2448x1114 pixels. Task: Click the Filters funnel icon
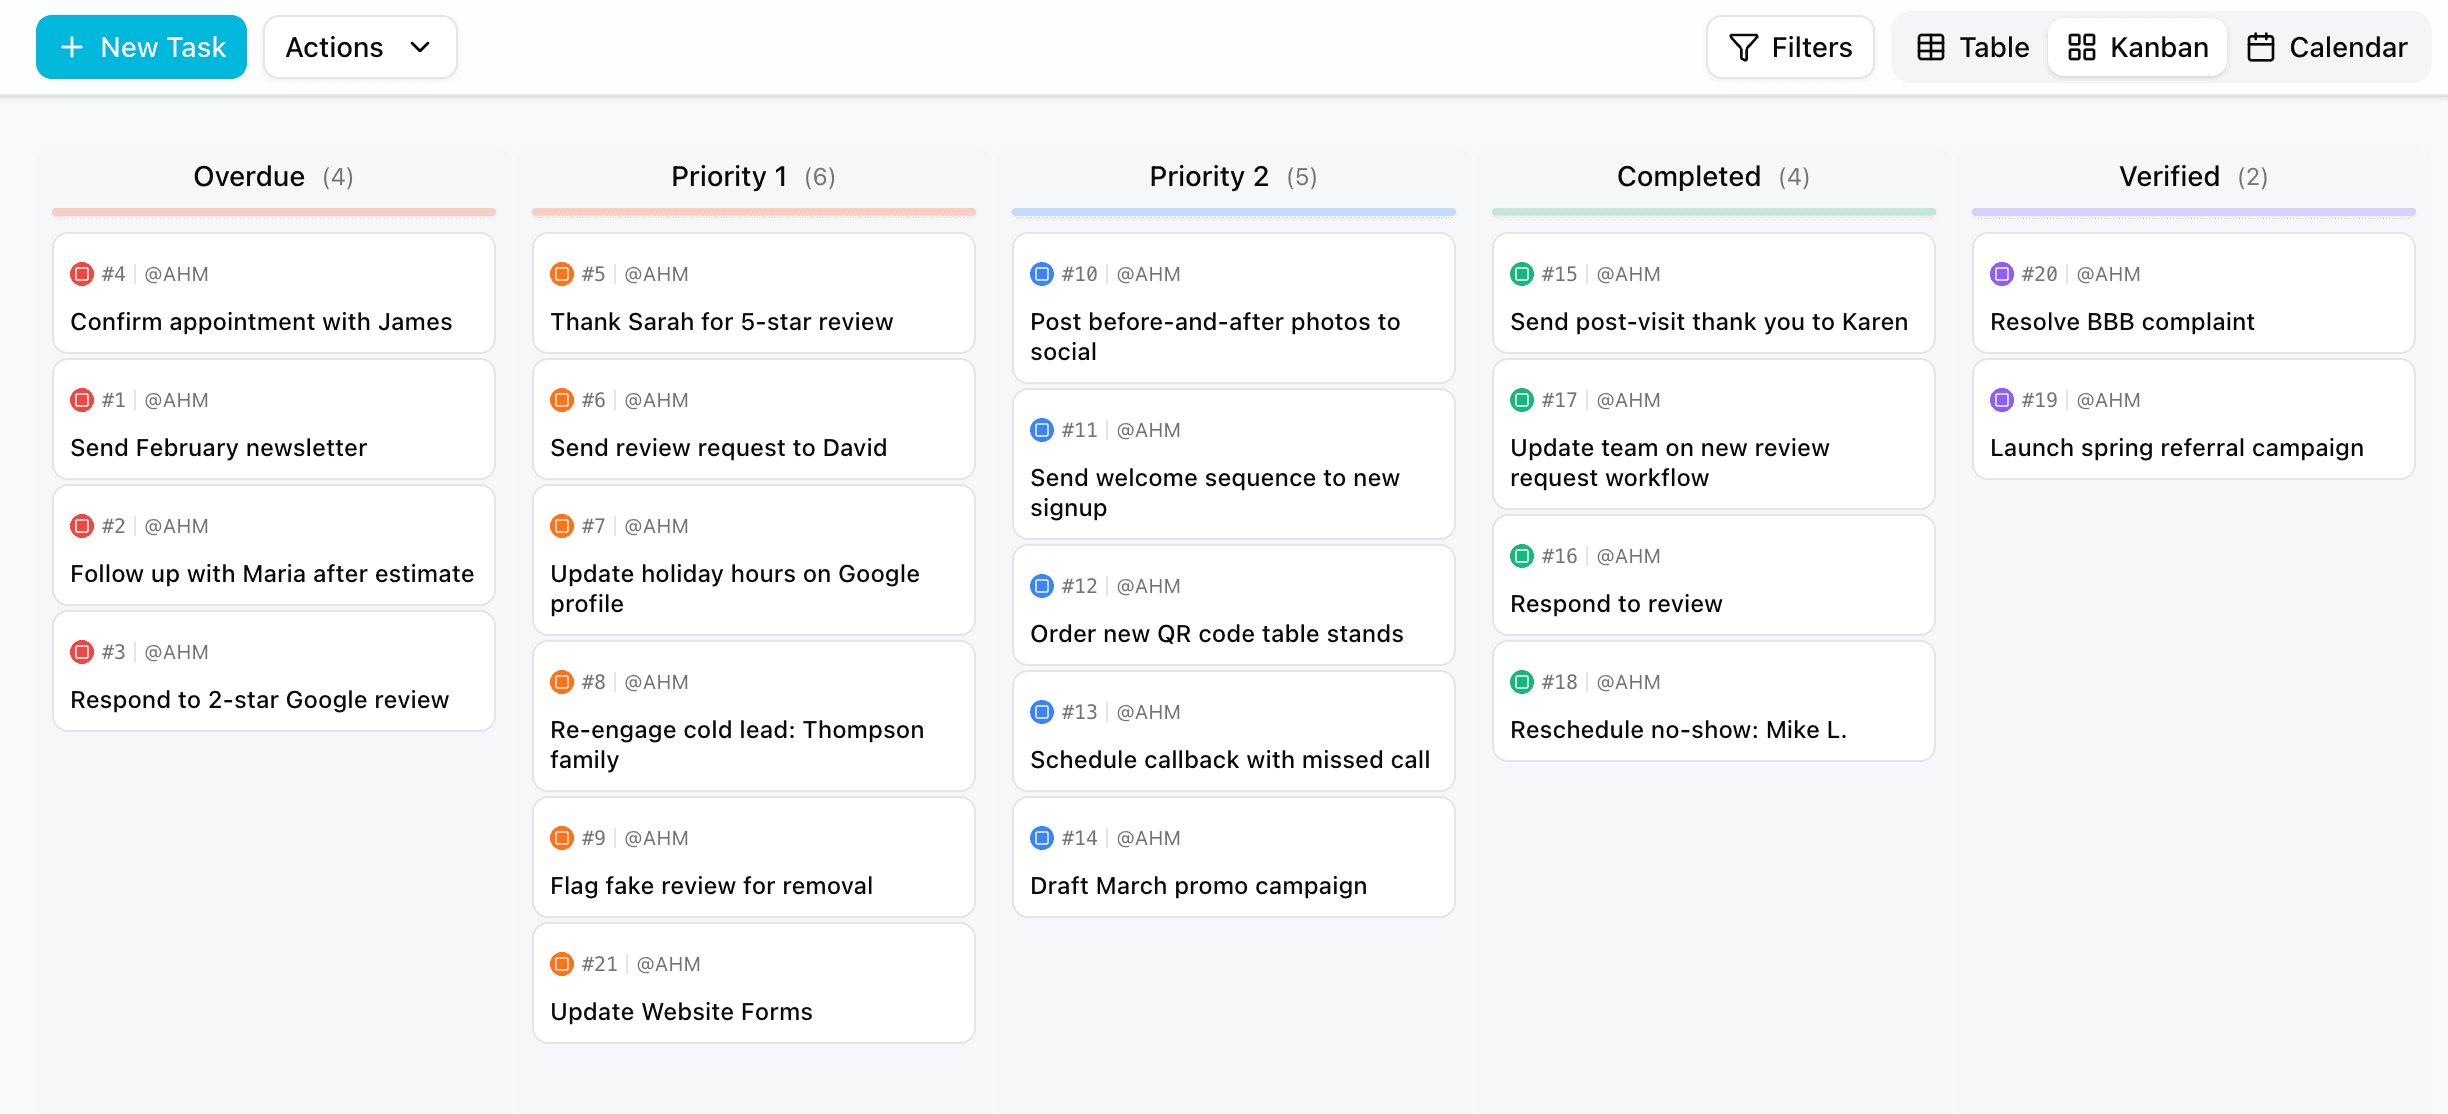(1742, 46)
